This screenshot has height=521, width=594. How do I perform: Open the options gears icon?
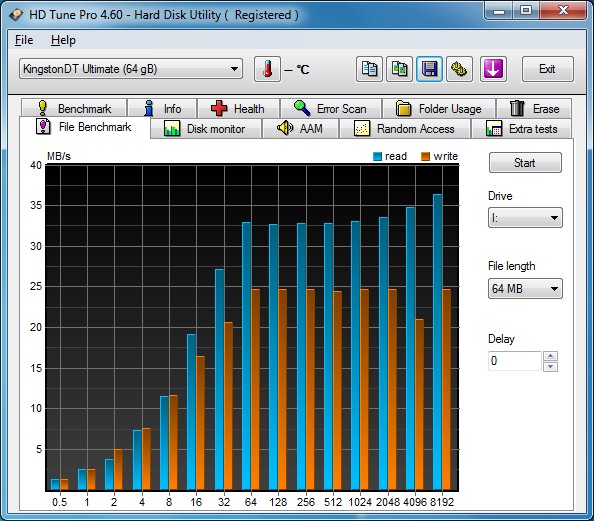click(x=460, y=69)
